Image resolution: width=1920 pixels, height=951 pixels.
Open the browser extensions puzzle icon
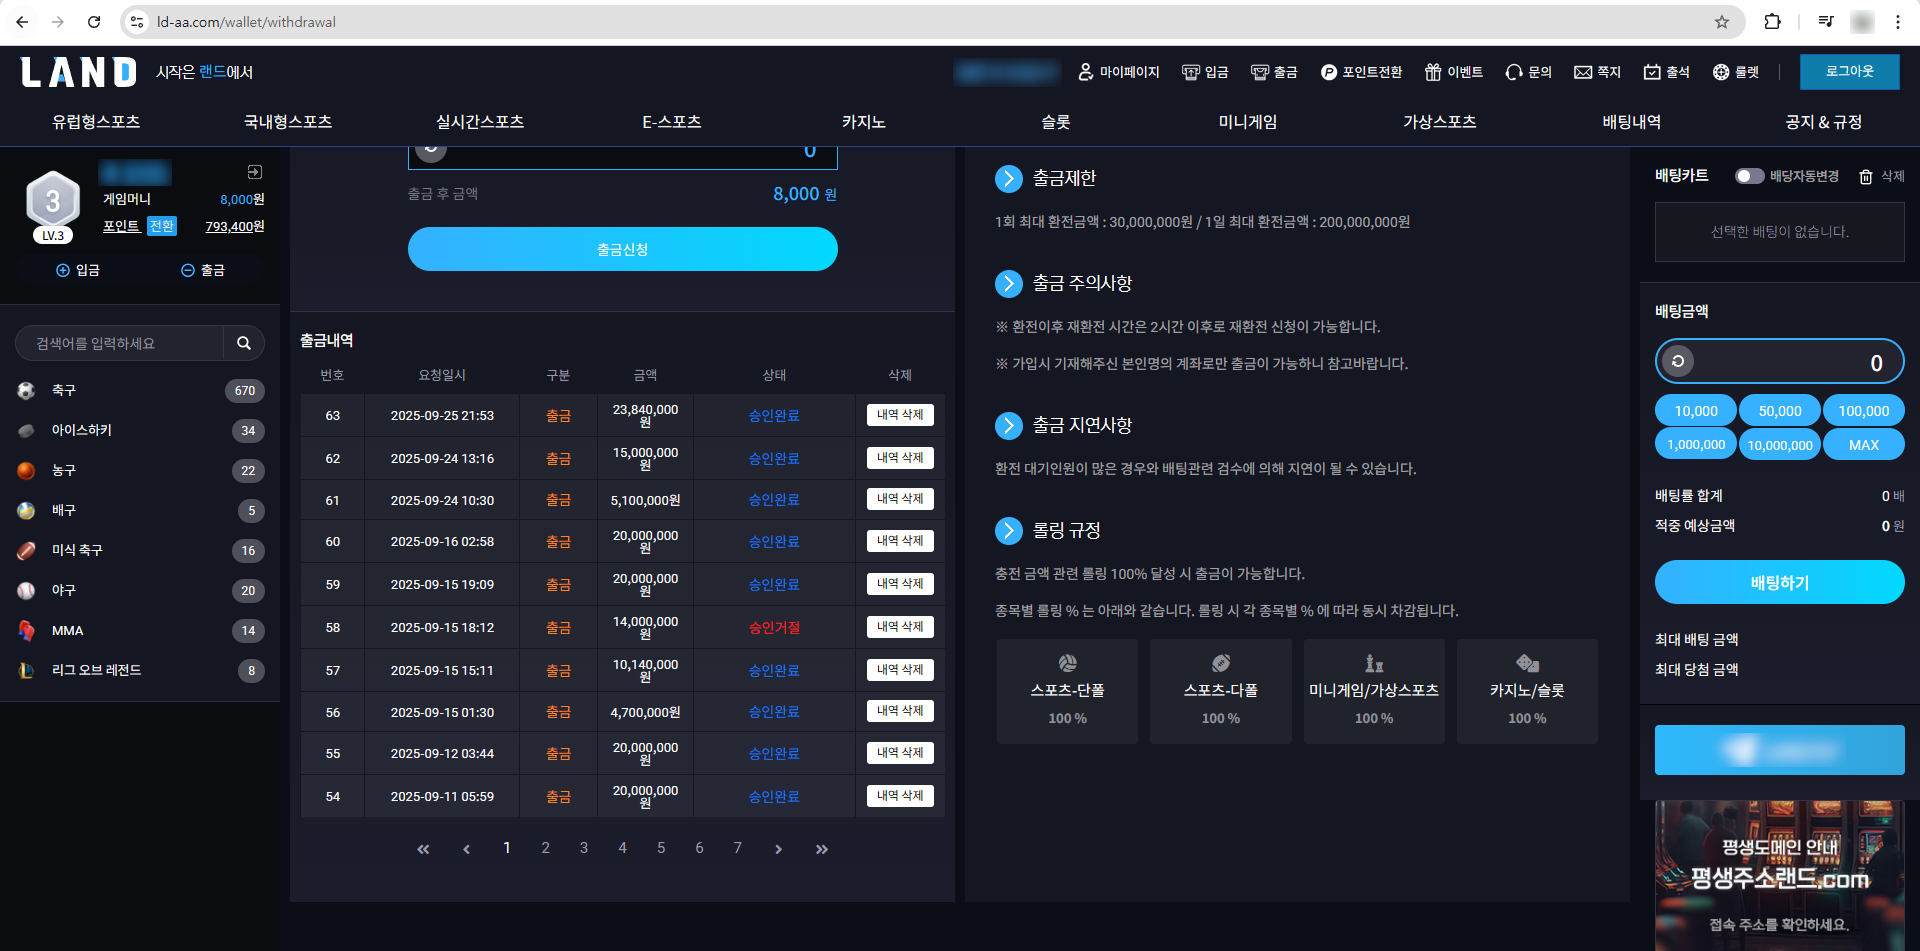[1772, 22]
